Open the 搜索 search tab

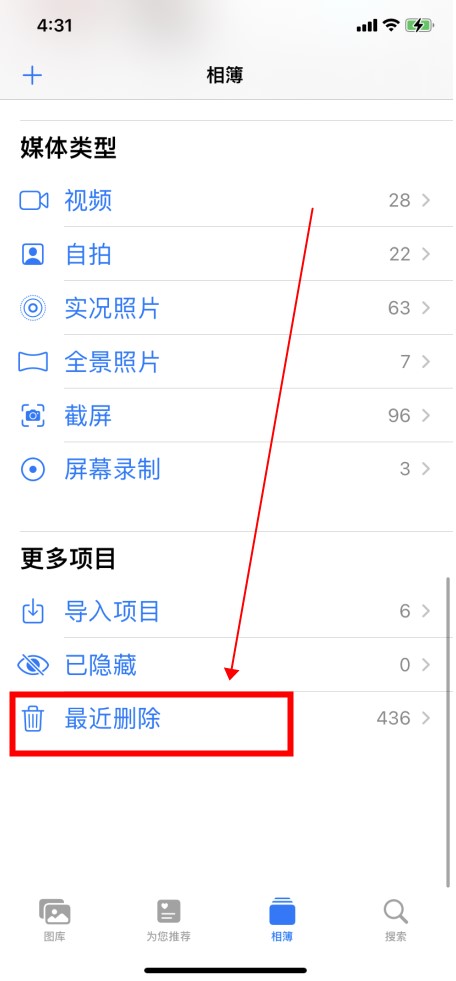395,920
